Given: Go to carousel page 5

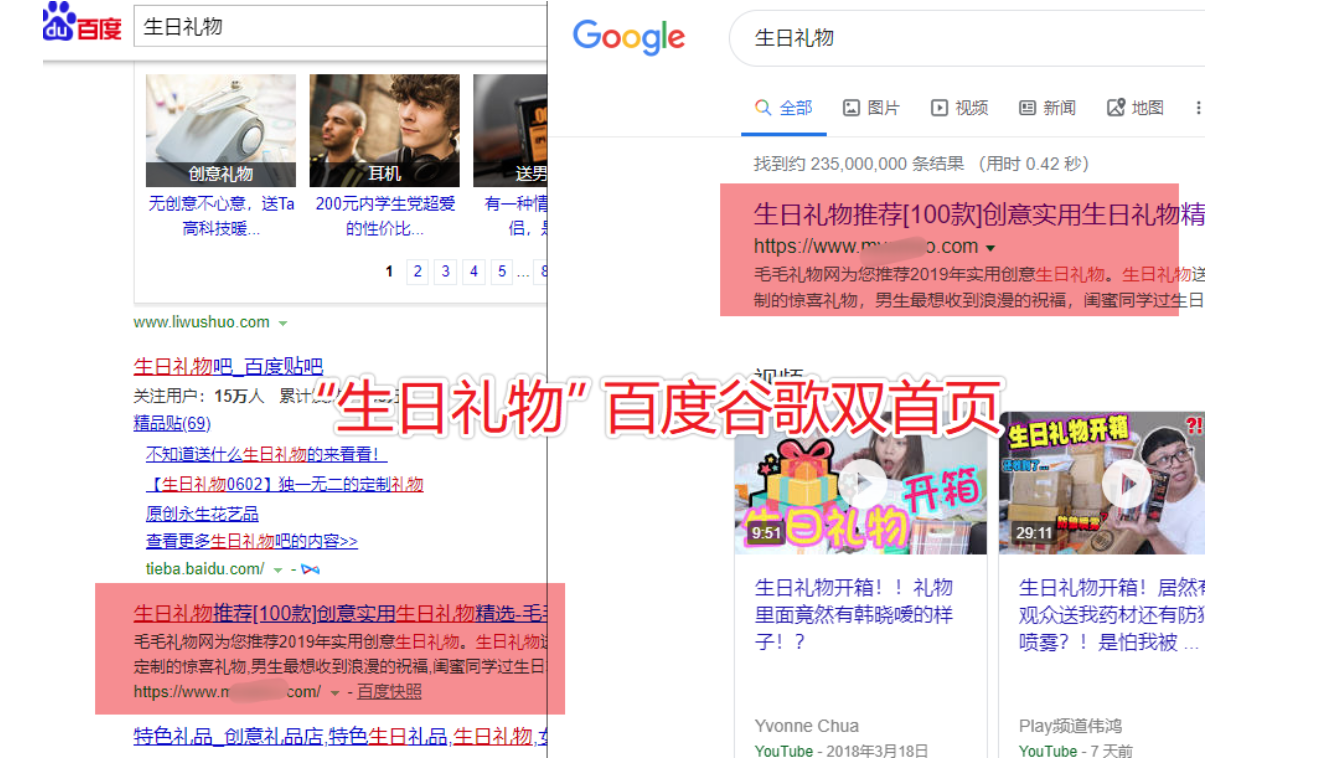Looking at the screenshot, I should [502, 271].
